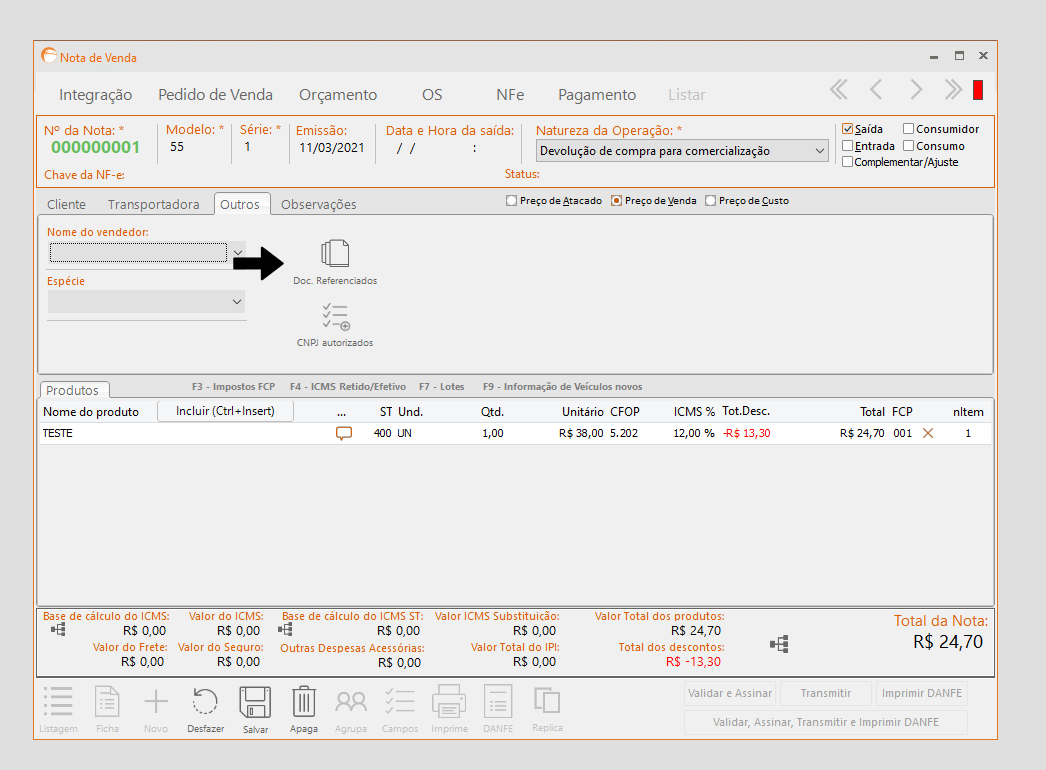This screenshot has height=770, width=1046.
Task: Open Doc. Referenciados documents icon
Action: click(335, 254)
